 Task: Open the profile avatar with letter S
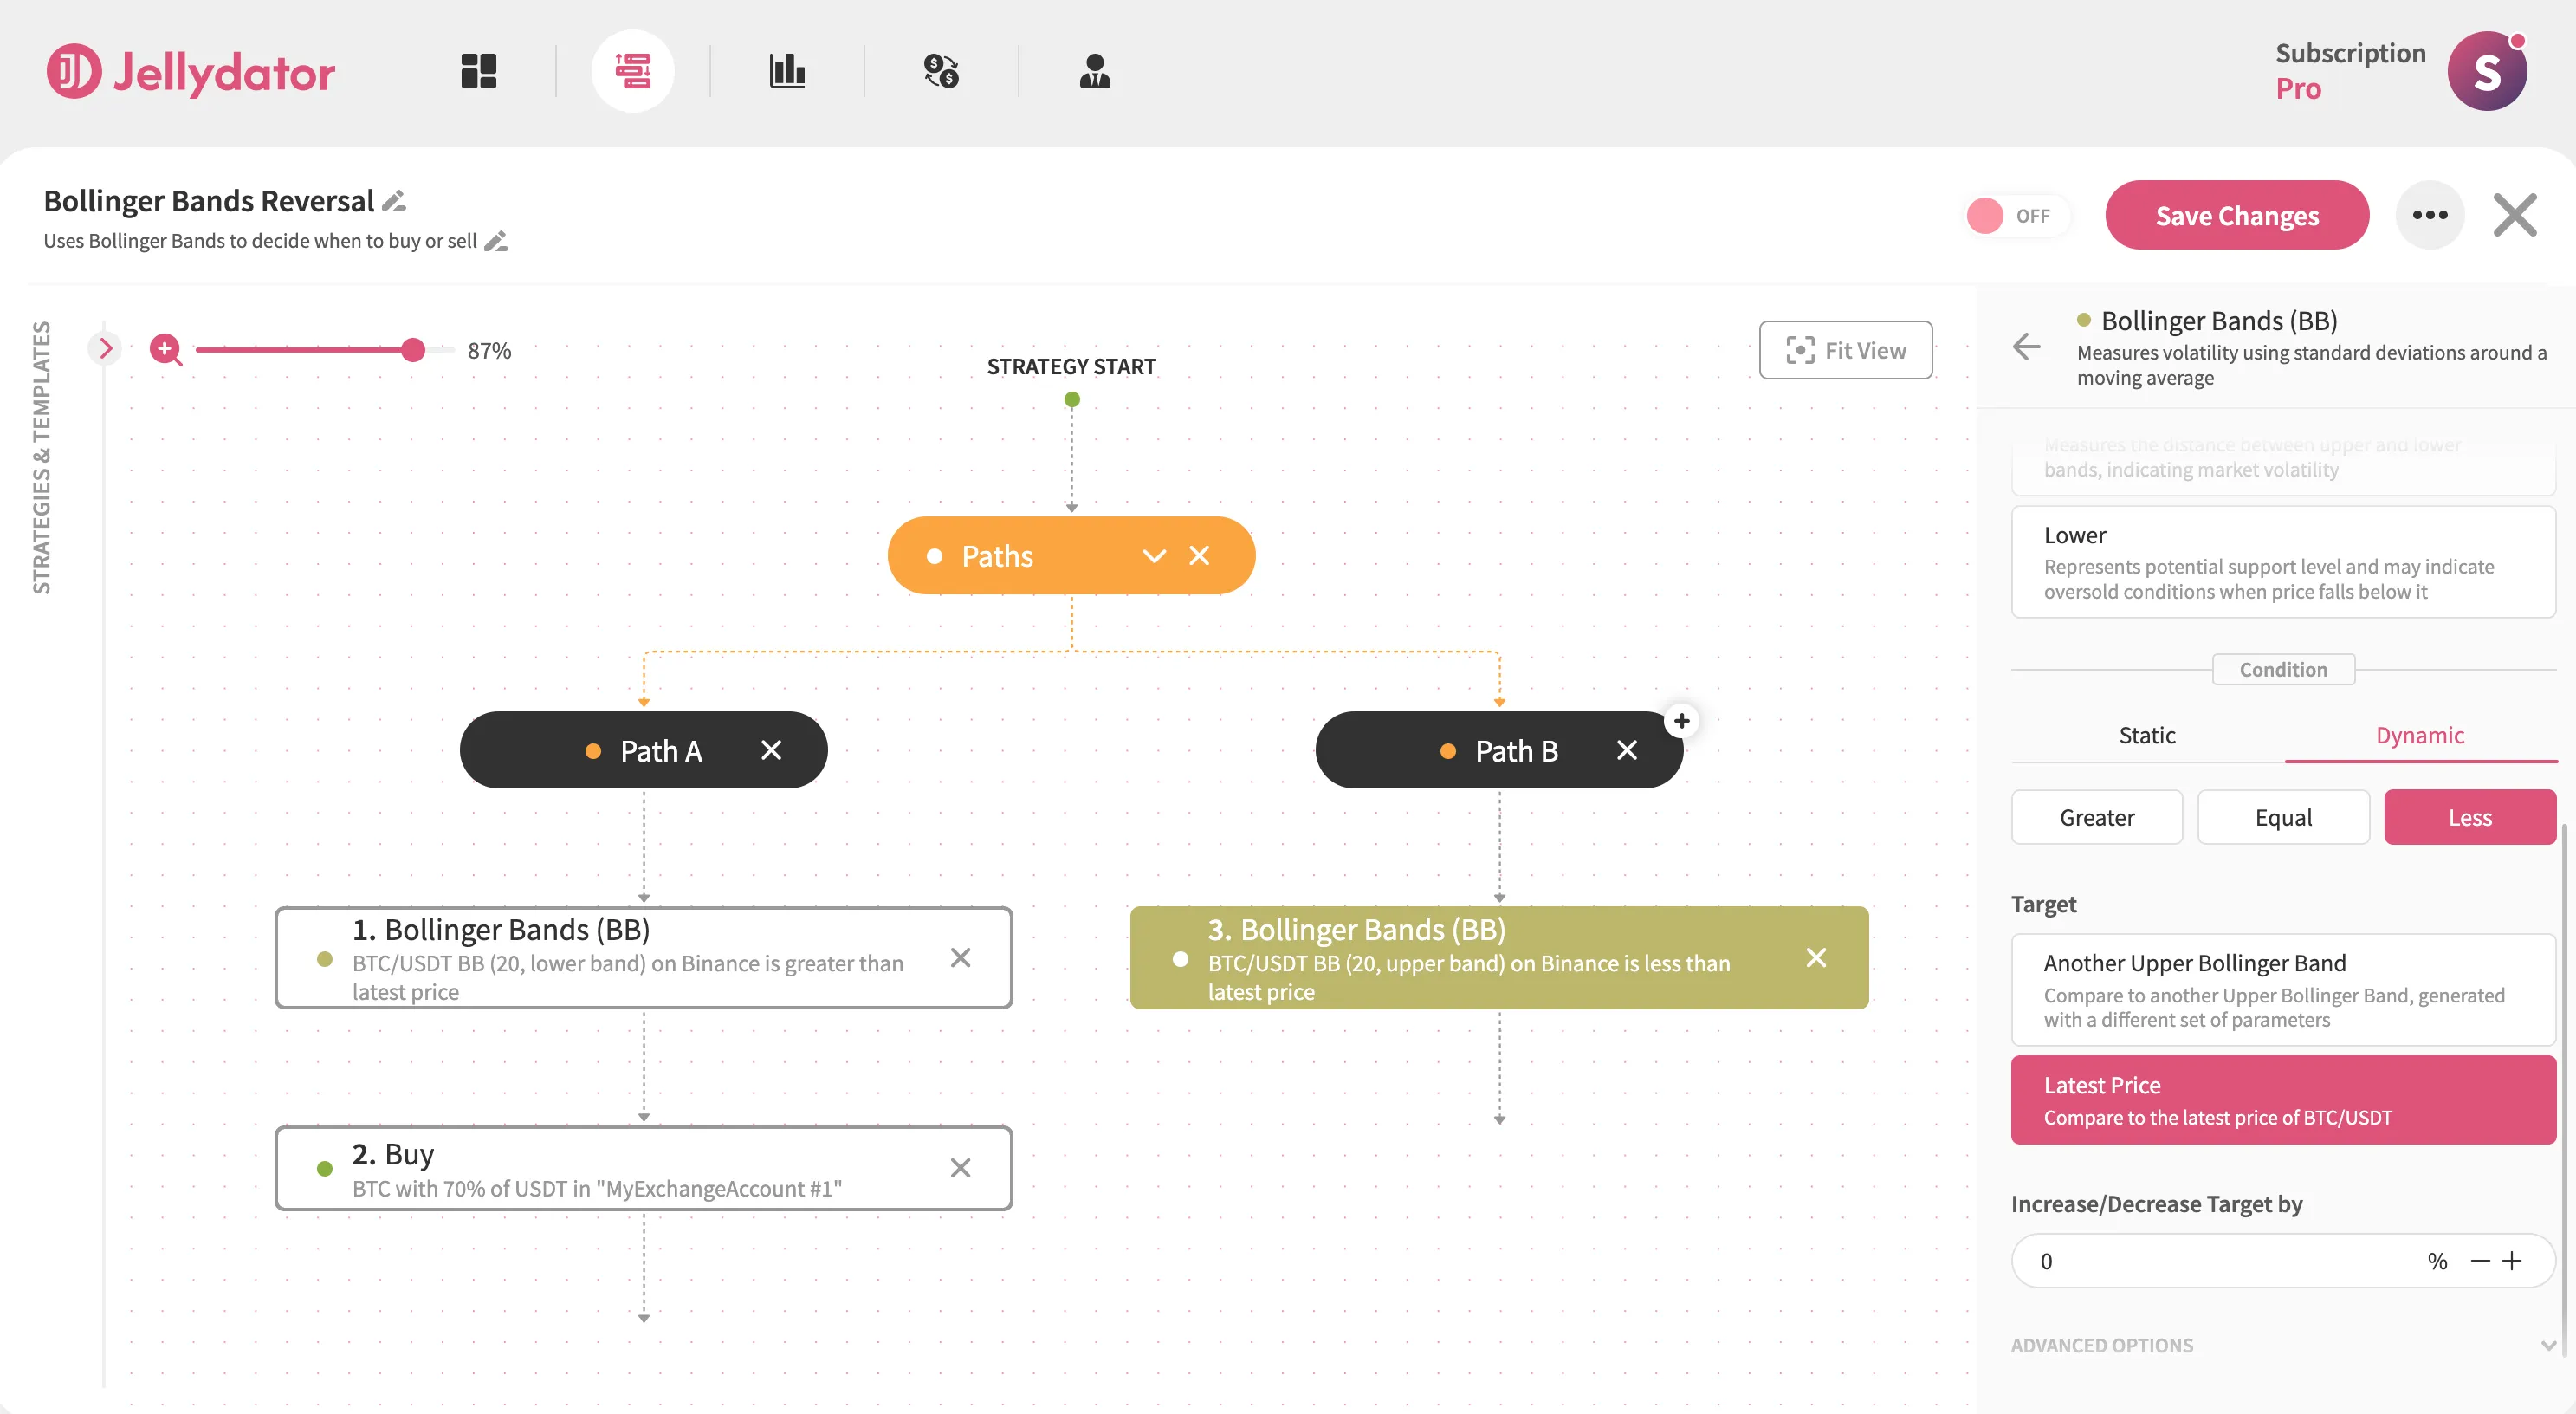[2487, 71]
